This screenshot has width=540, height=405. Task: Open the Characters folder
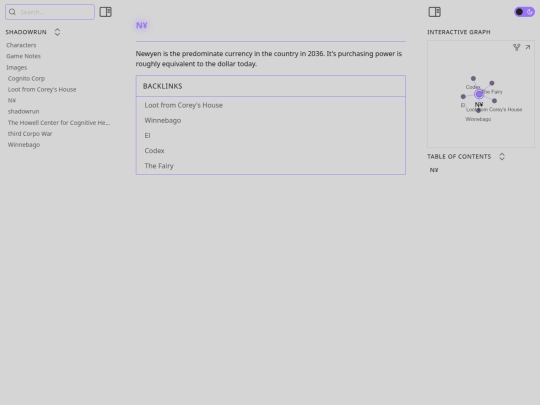click(x=21, y=45)
